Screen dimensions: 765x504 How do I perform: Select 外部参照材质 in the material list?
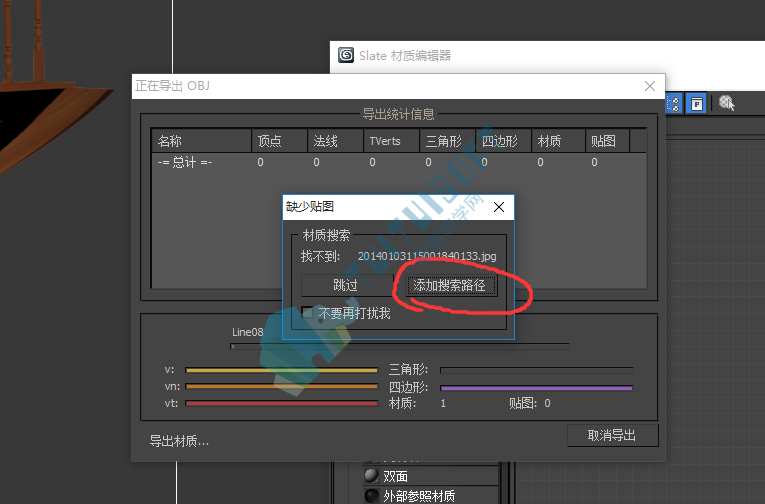coord(431,496)
